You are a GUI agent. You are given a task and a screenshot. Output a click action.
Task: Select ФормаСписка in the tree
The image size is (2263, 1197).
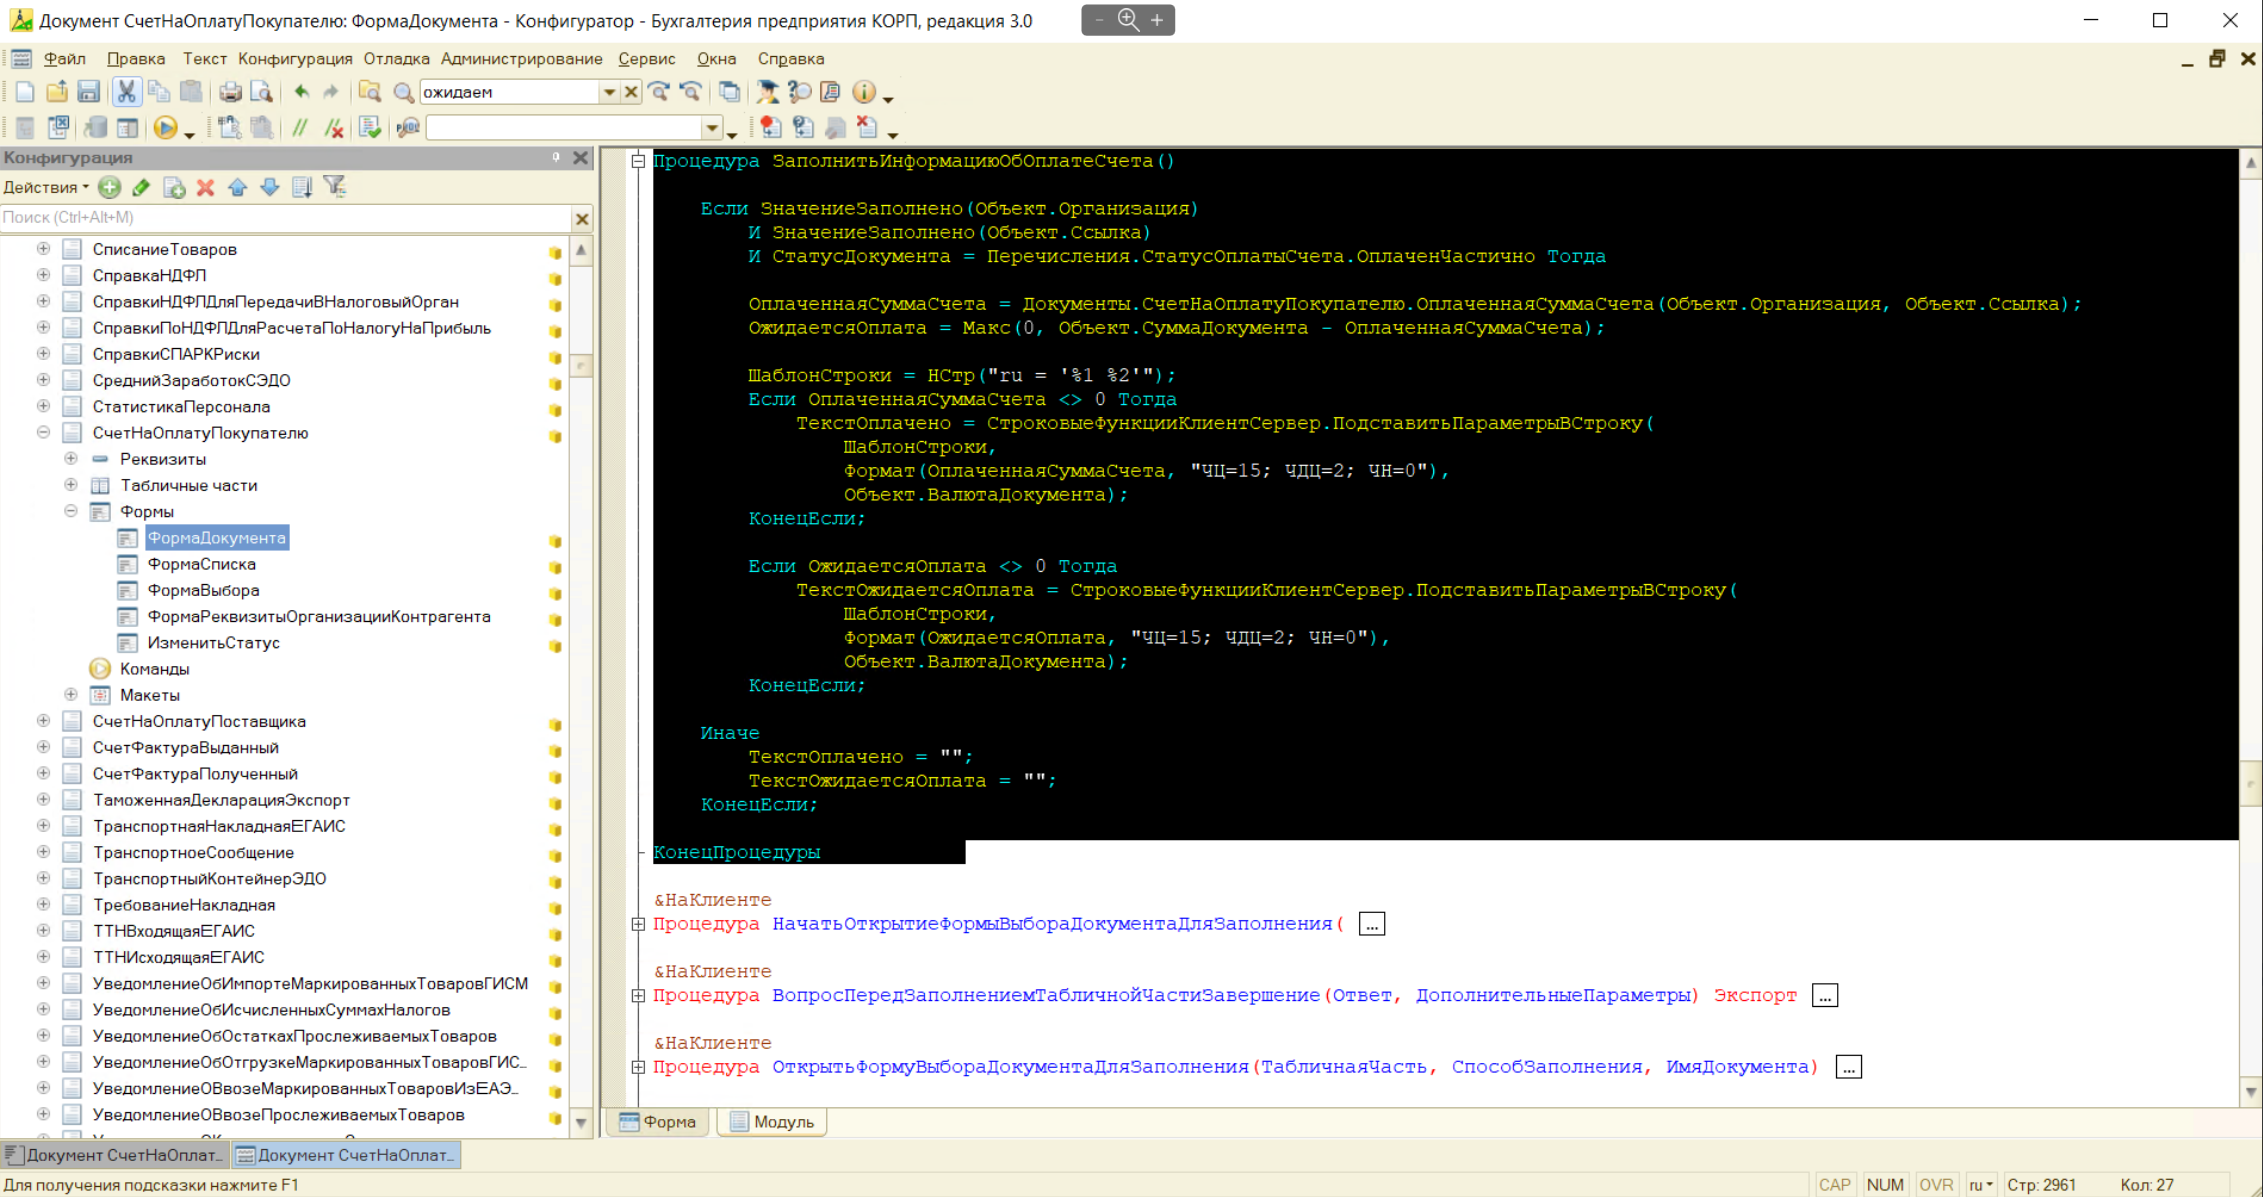(x=202, y=564)
